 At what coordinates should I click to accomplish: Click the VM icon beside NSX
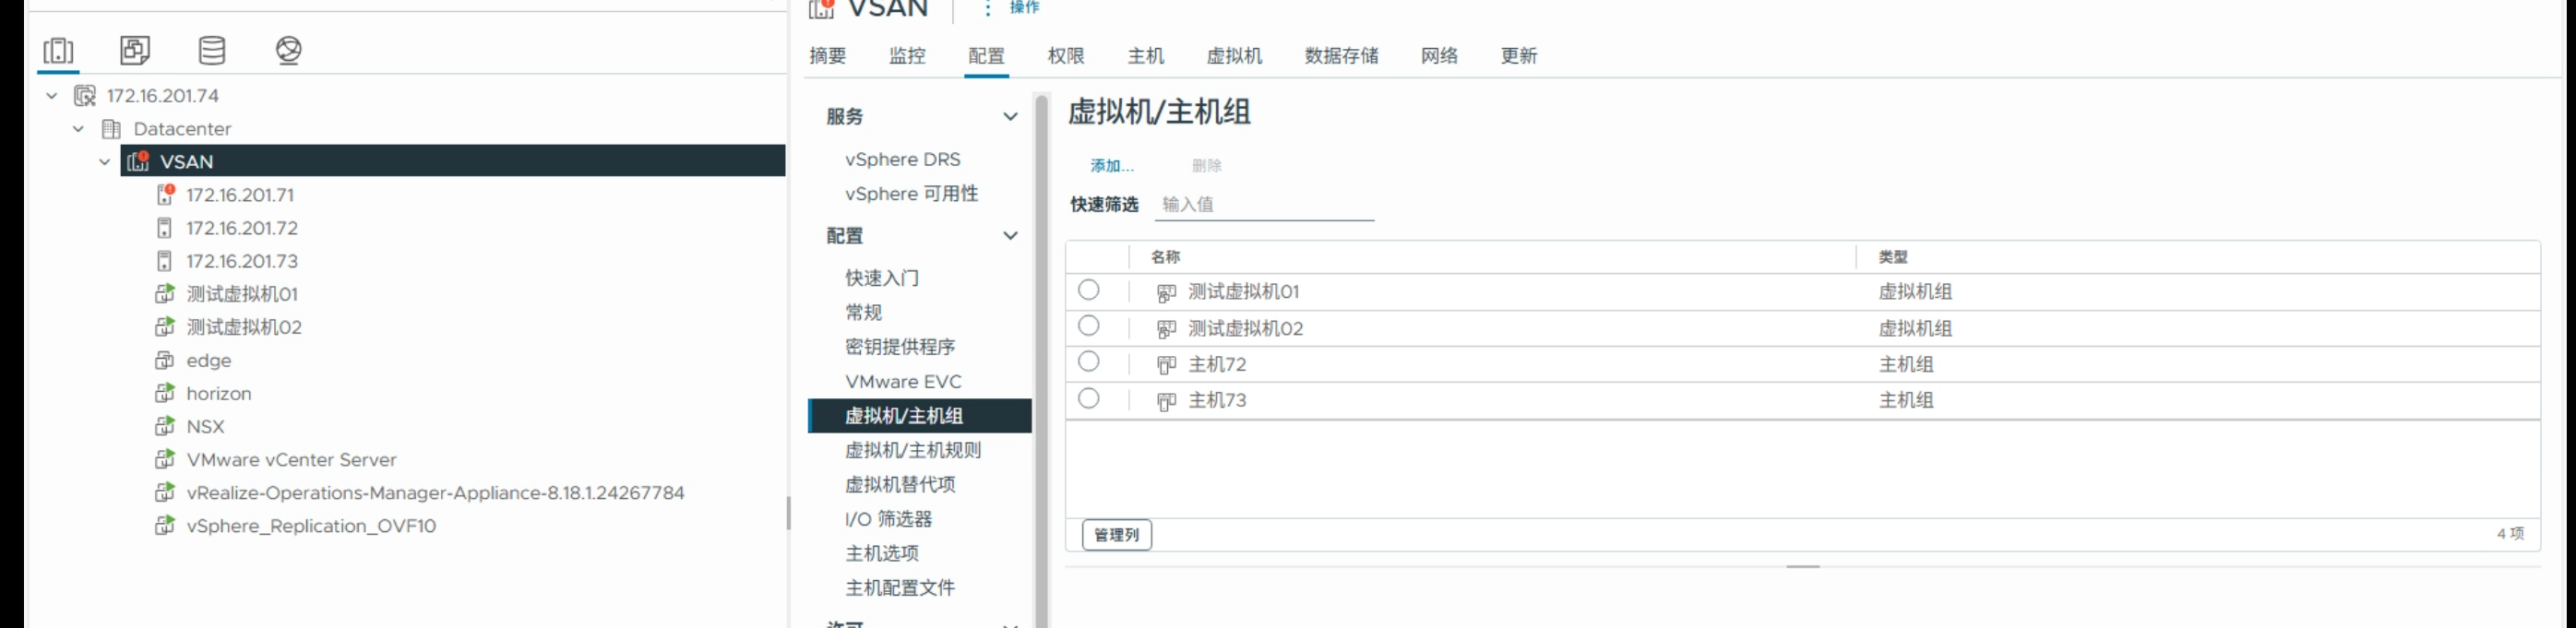165,426
